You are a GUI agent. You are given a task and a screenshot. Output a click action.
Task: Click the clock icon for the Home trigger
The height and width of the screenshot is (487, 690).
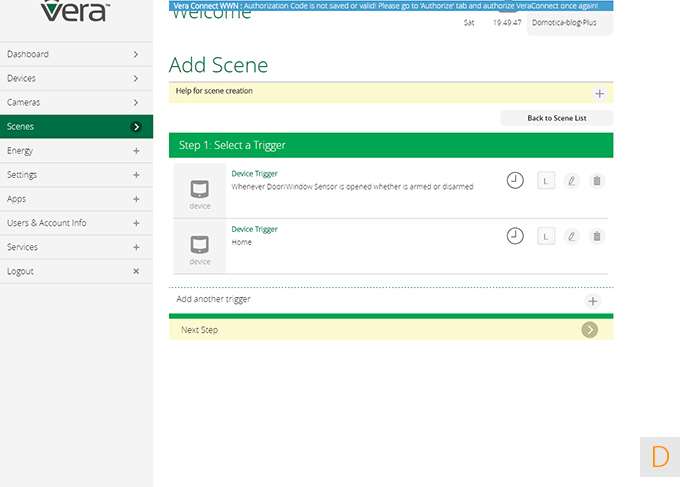[514, 236]
